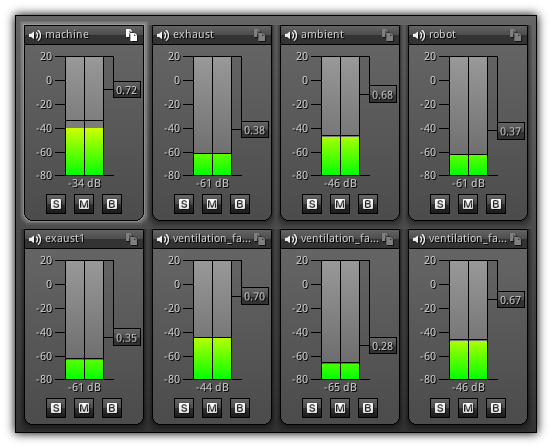This screenshot has width=552, height=448.
Task: Click the -46 dB readout under ambient
Action: 340,183
